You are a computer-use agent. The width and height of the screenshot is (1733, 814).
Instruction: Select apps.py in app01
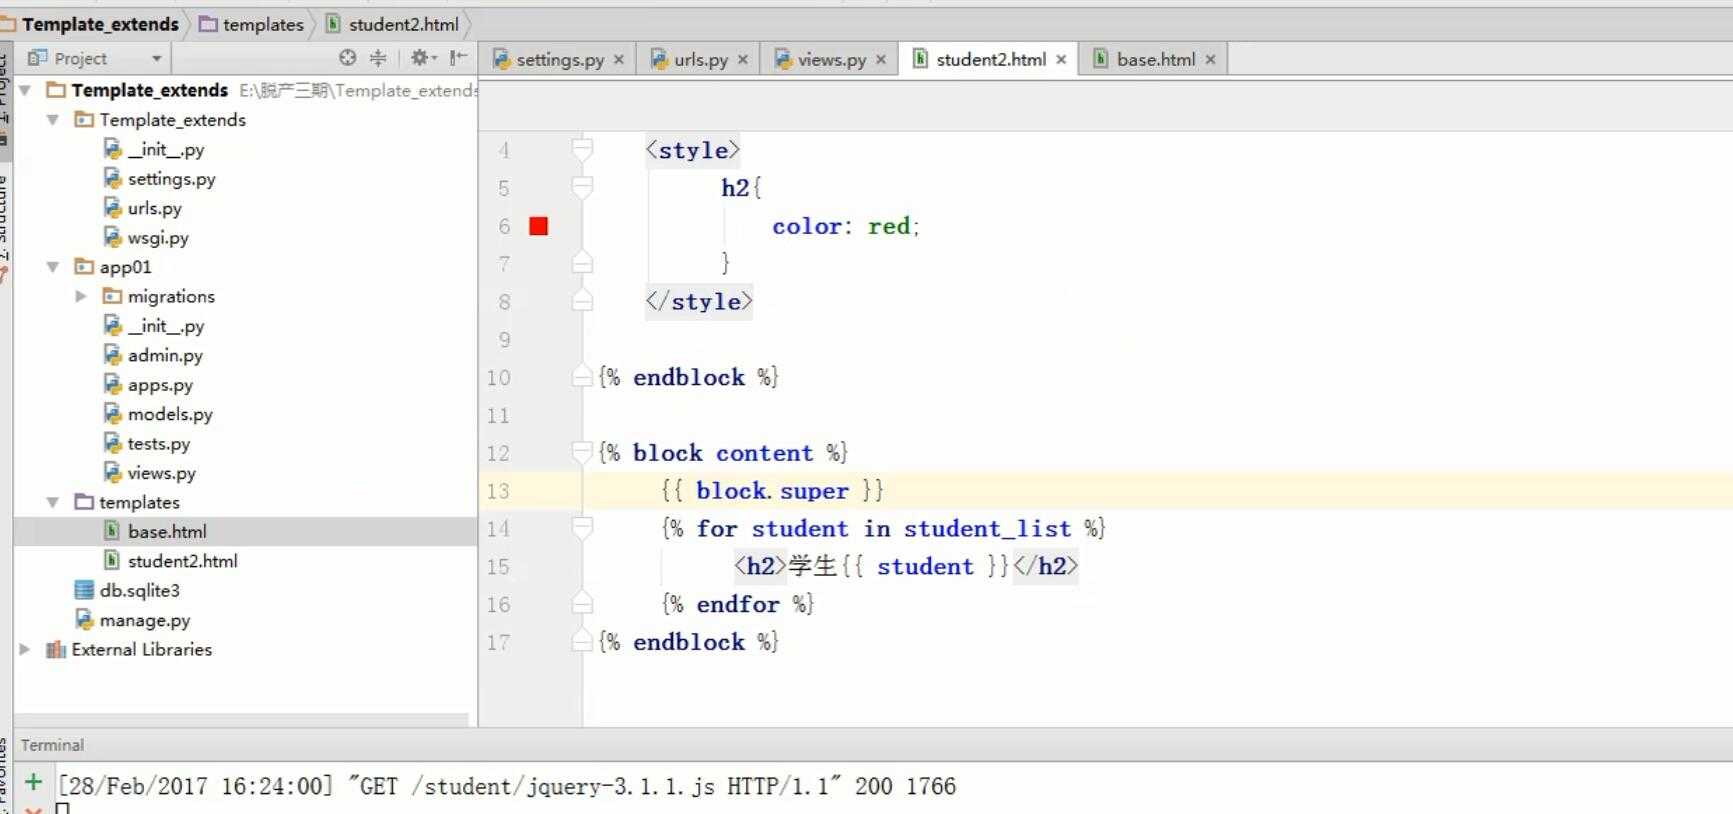pos(160,385)
